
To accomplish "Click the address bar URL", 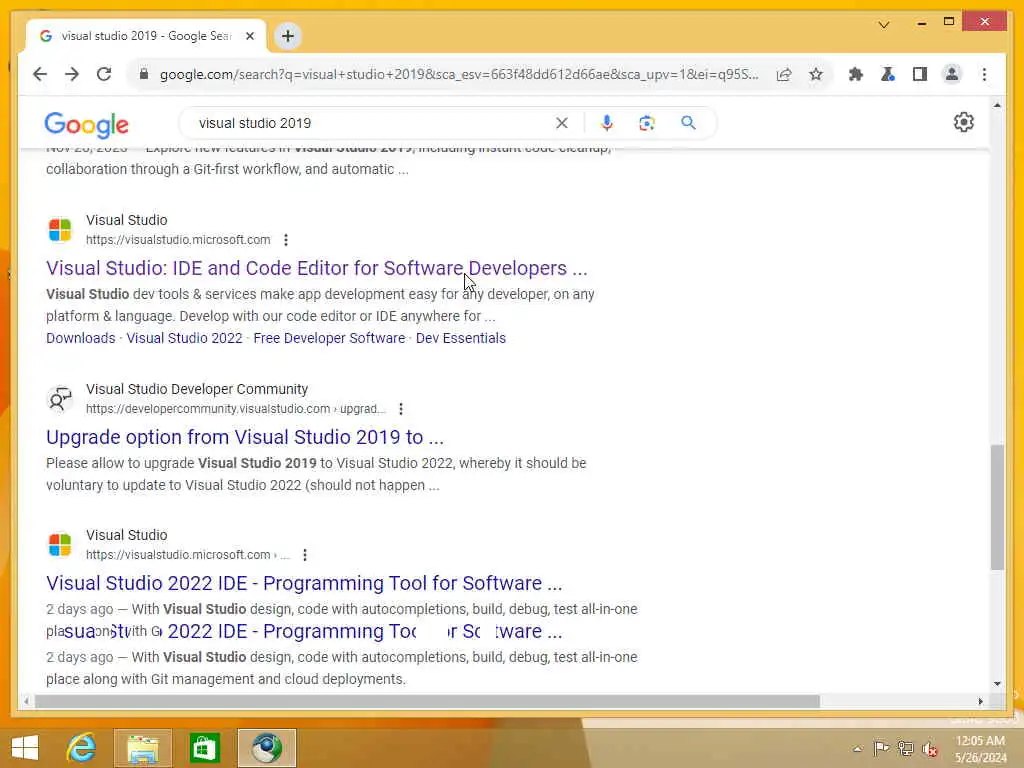I will tap(459, 74).
